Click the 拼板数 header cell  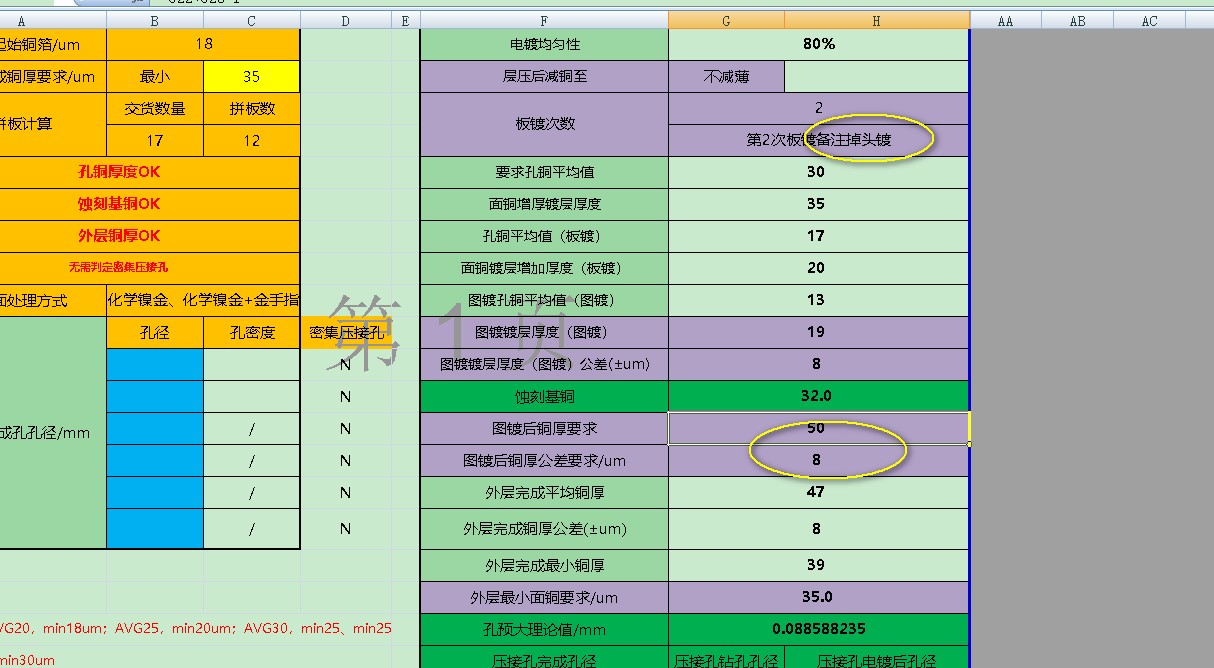[x=251, y=109]
